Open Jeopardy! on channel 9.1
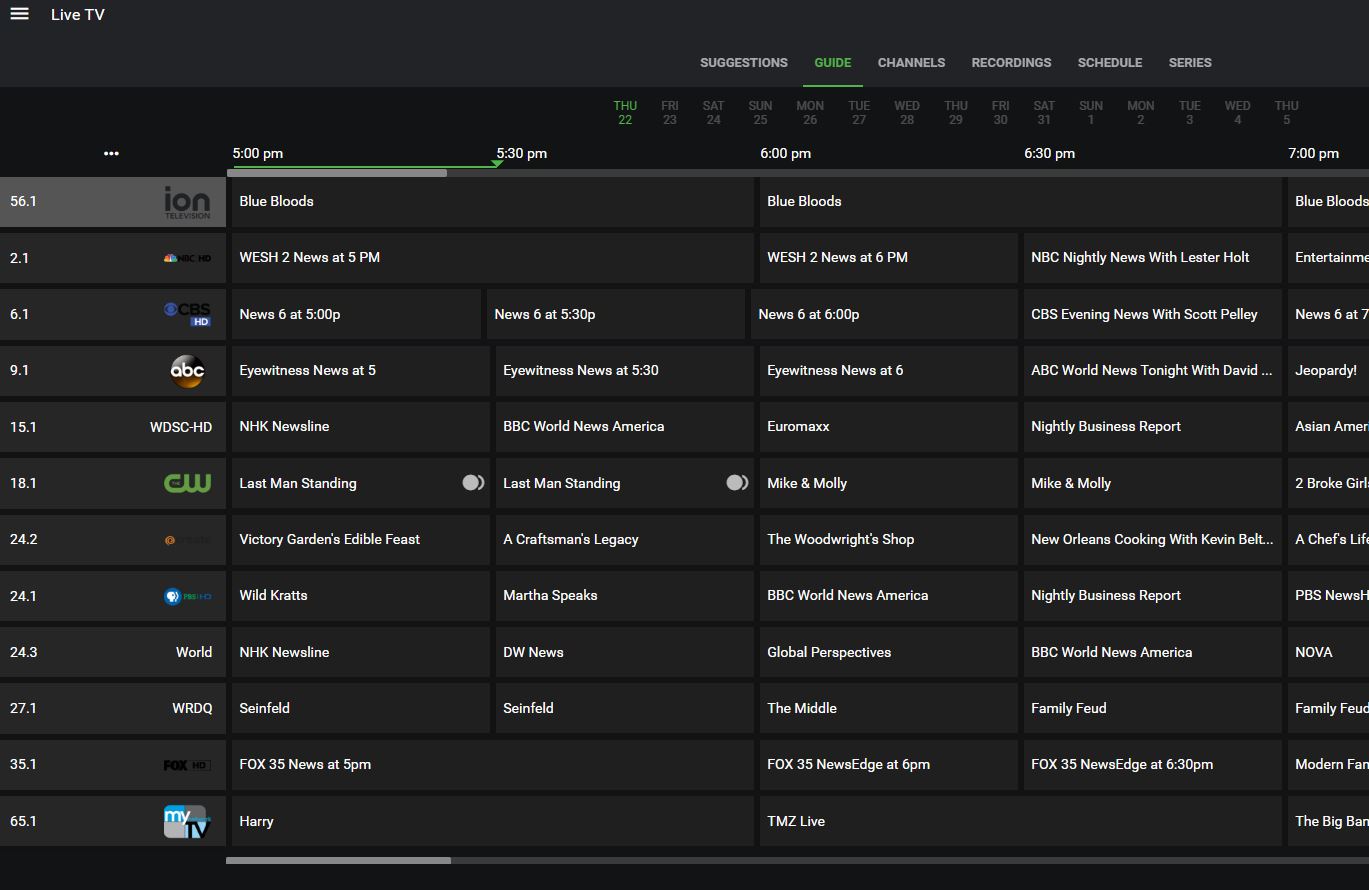The image size is (1369, 890). [1328, 370]
